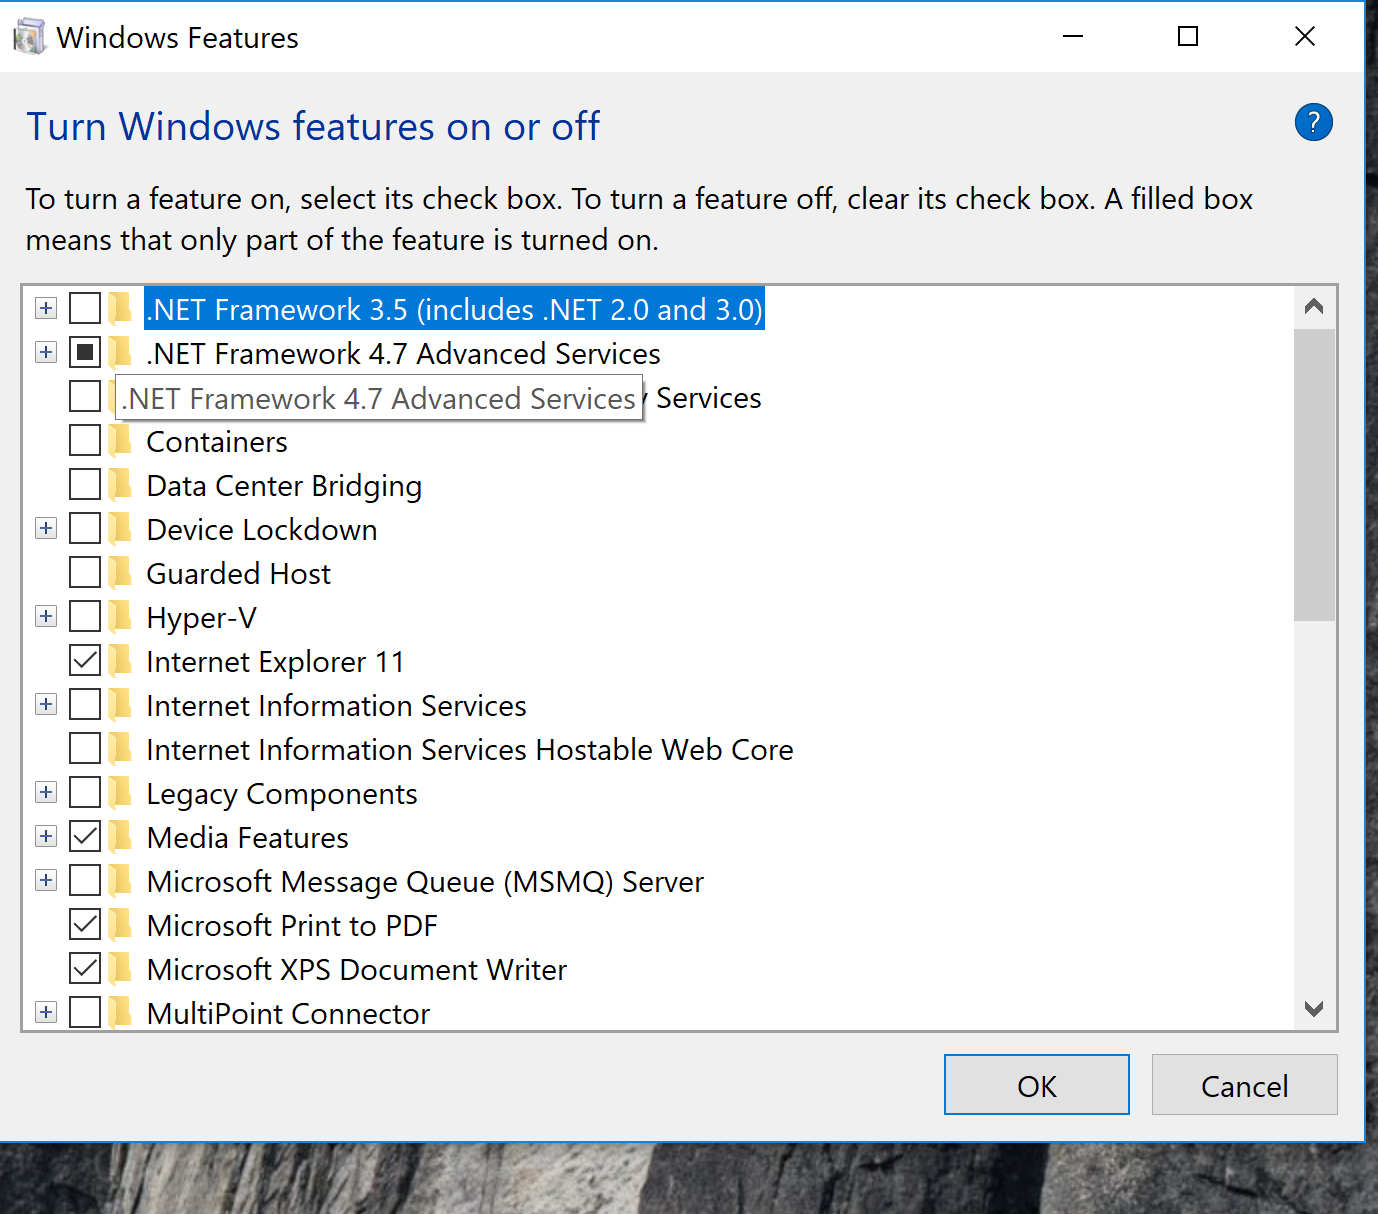Select the Guarded Host label
1378x1214 pixels.
pyautogui.click(x=238, y=574)
